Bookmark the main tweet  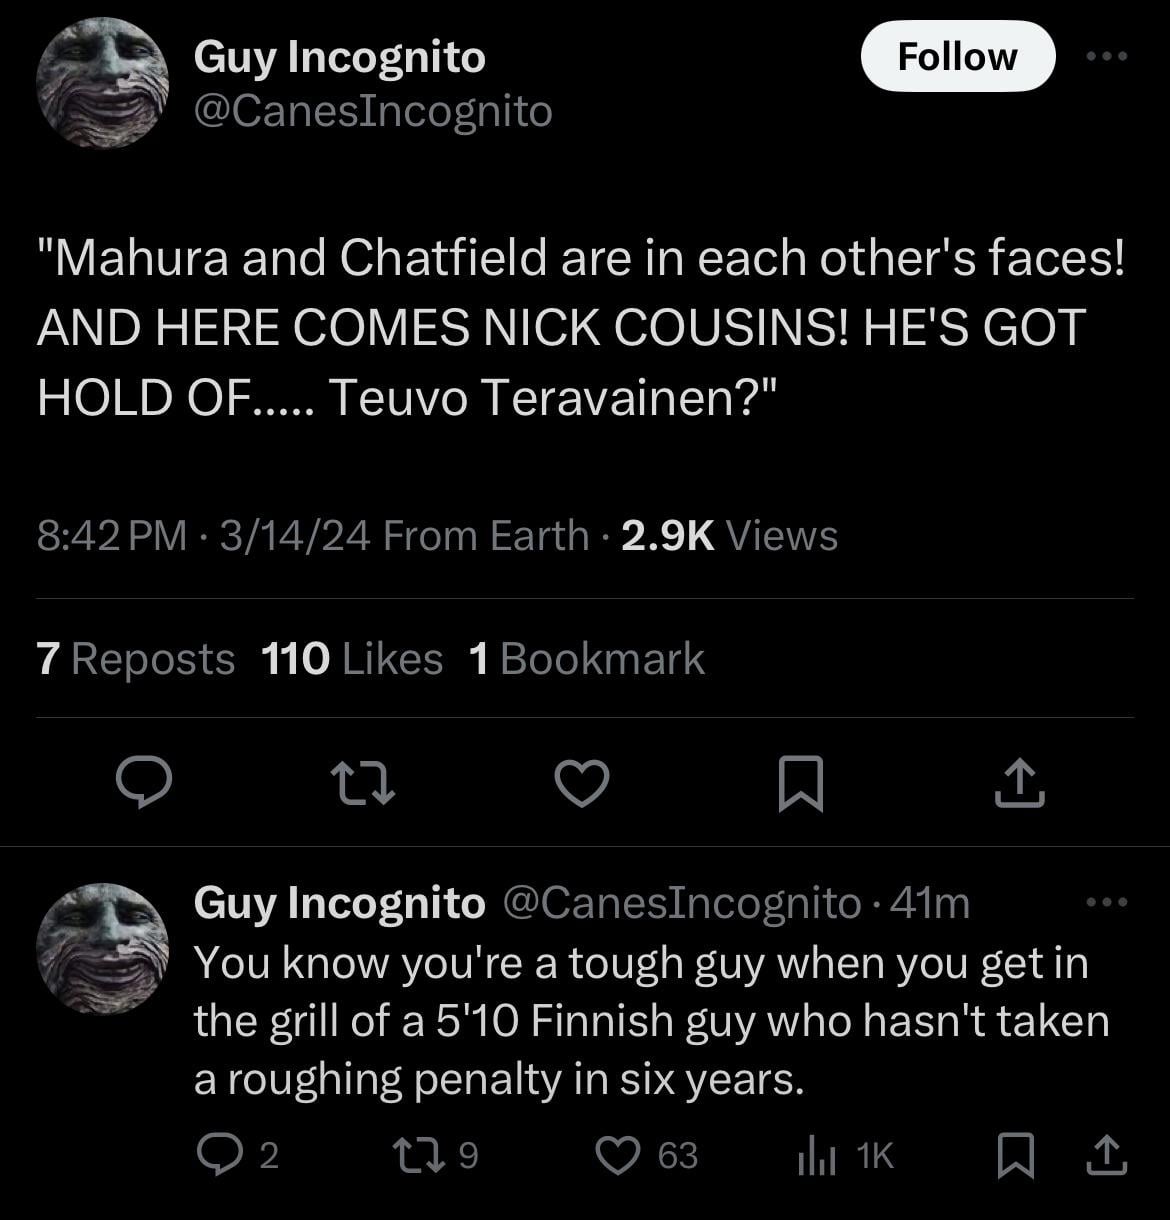pos(801,783)
